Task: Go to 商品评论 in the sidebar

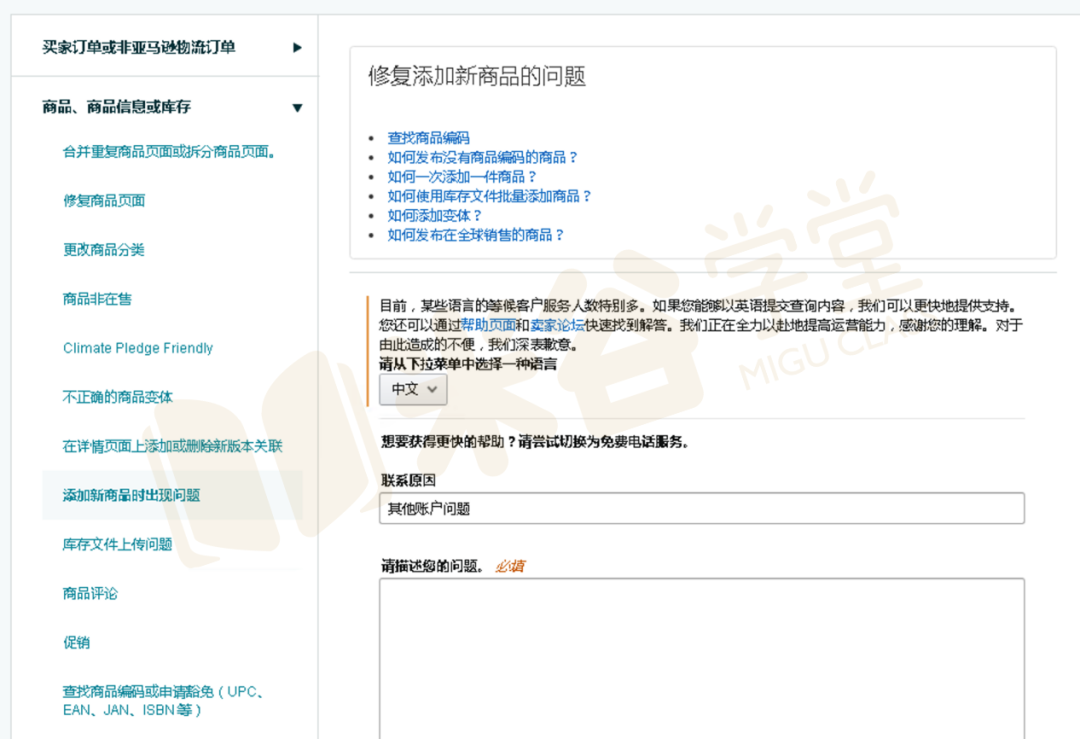Action: pos(90,593)
